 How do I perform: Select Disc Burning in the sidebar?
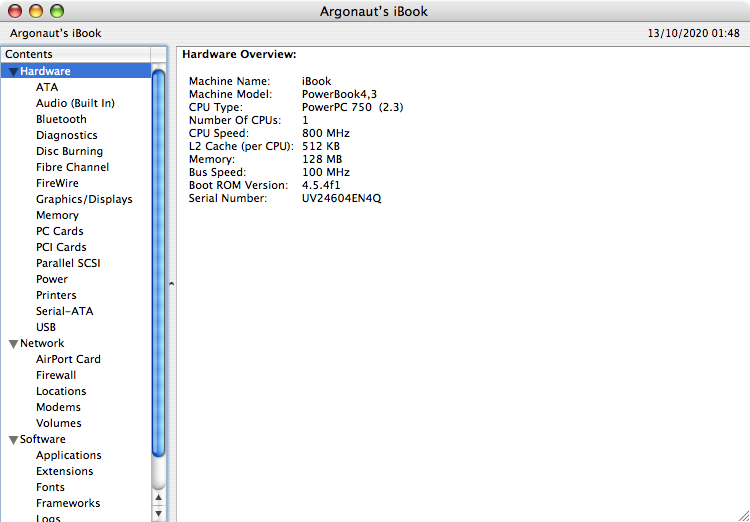[x=69, y=151]
